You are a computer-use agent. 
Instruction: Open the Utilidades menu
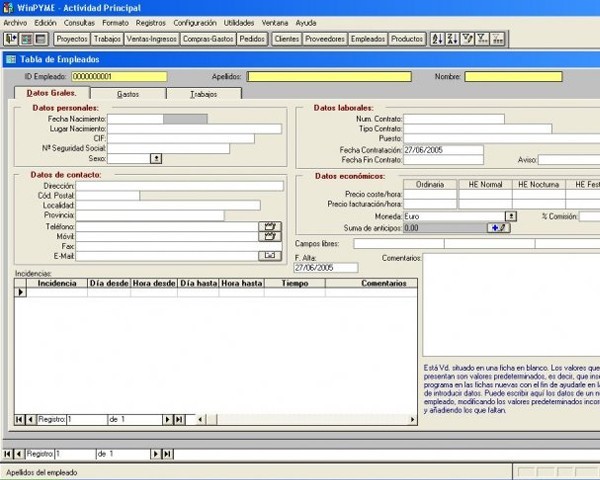click(x=239, y=23)
